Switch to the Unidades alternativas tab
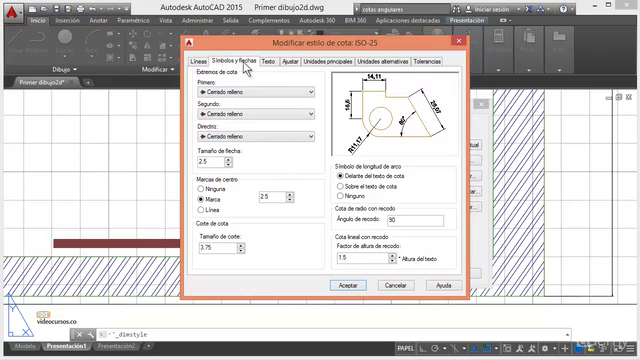Image resolution: width=640 pixels, height=360 pixels. click(383, 62)
